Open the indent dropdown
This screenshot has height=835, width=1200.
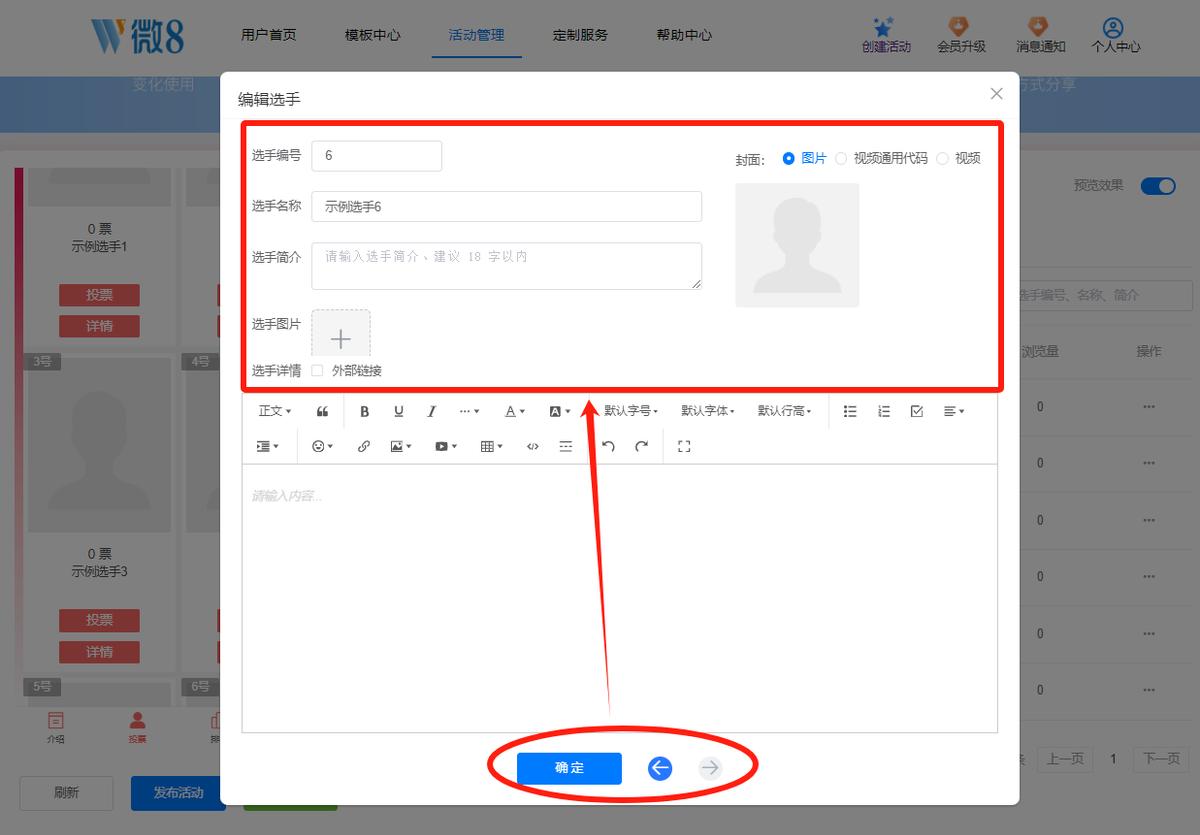[x=268, y=447]
